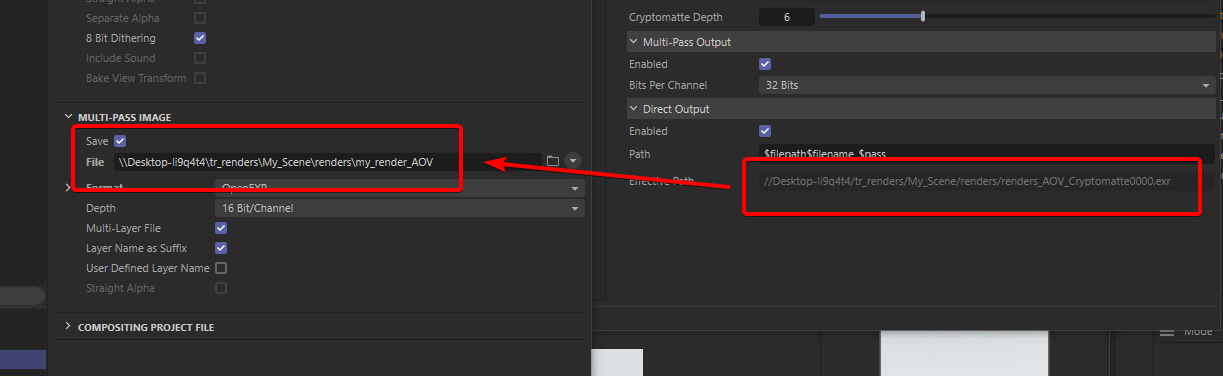Click the Layer Name as Suffix label

pyautogui.click(x=136, y=248)
